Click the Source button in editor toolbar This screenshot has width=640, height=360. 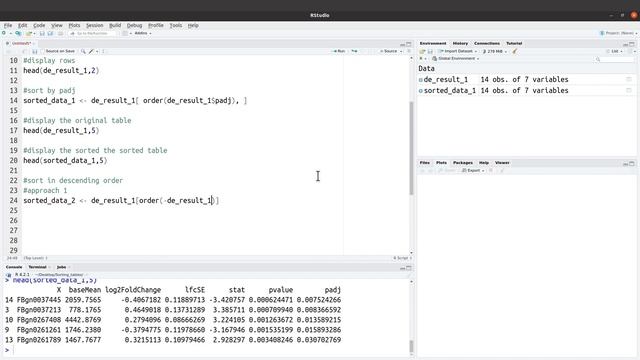click(x=389, y=51)
